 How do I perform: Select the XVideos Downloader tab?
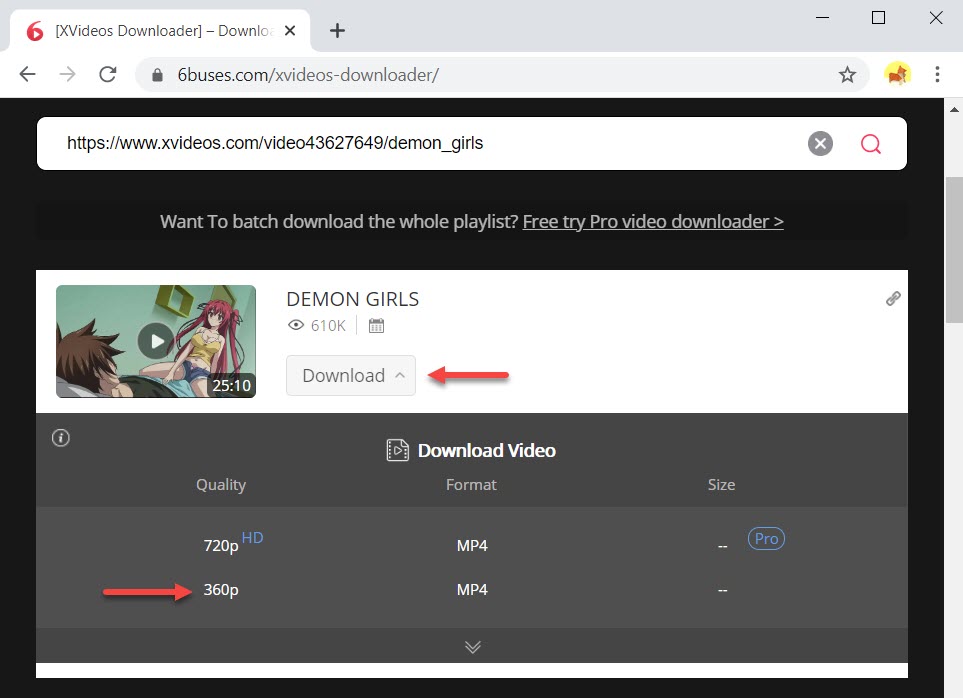click(x=160, y=31)
